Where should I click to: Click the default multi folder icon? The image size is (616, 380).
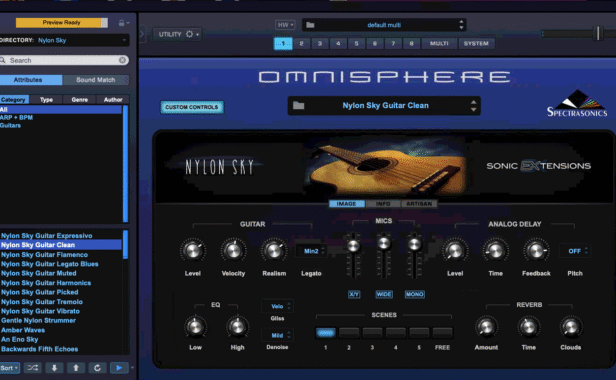310,25
